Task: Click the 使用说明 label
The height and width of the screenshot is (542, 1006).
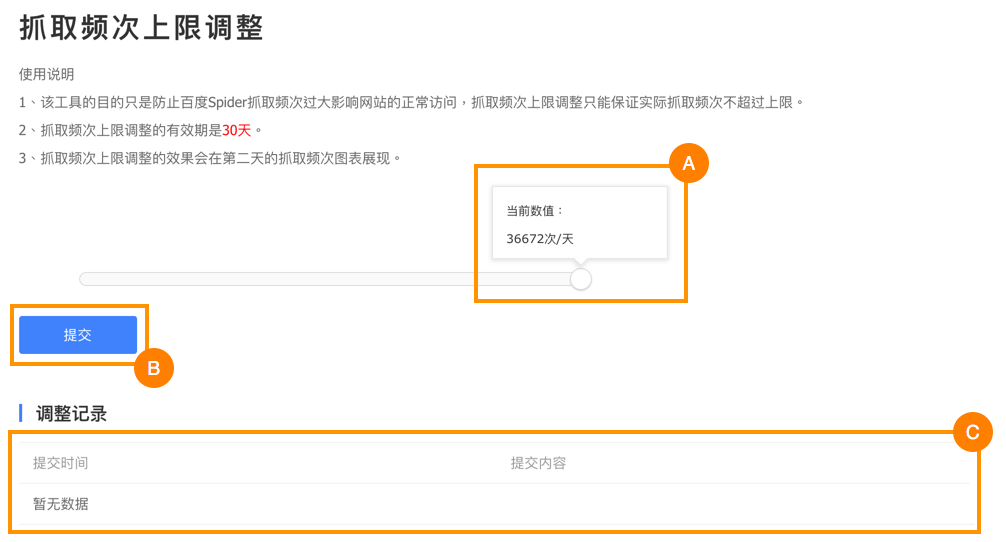Action: click(46, 74)
